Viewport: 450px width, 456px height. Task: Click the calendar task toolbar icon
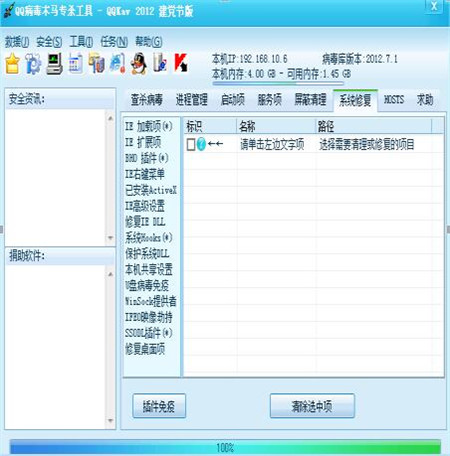(75, 63)
